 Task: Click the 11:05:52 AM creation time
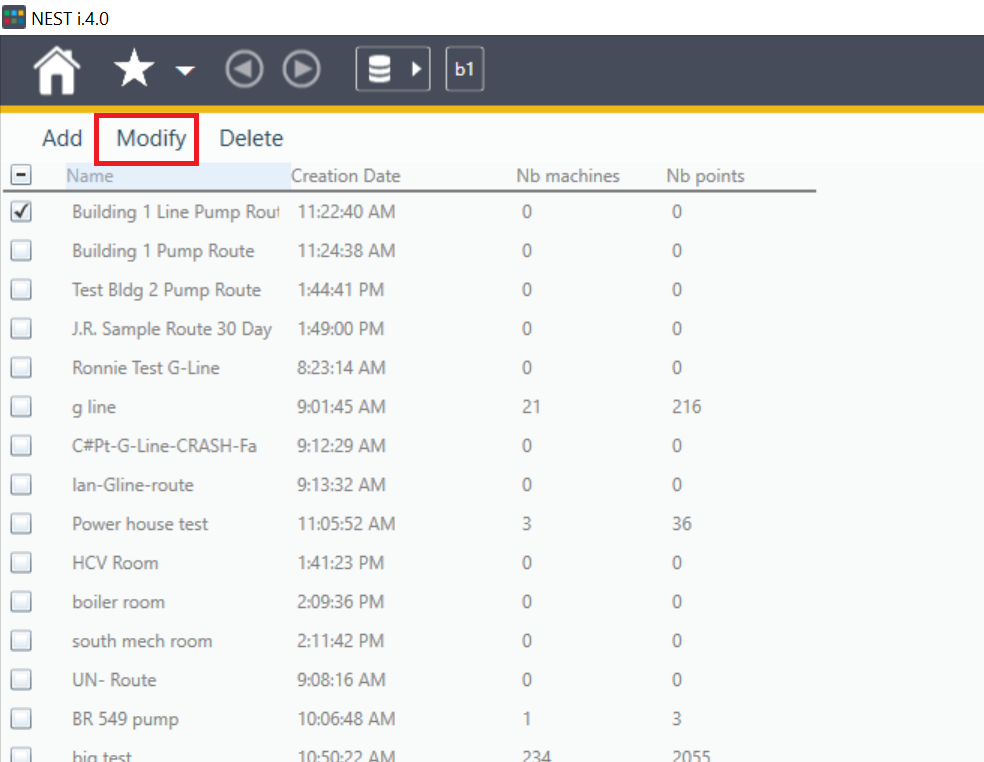point(346,523)
